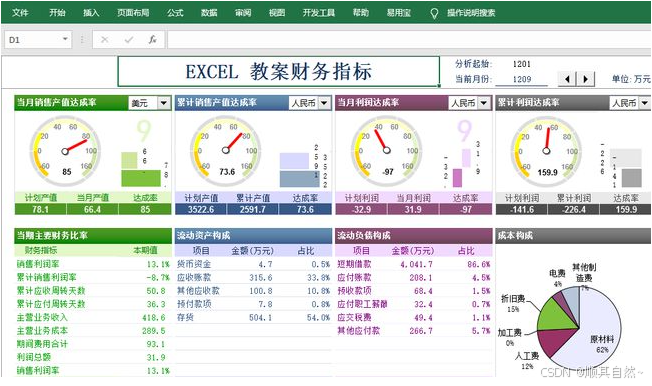Click the 累计利润 value -226.4
This screenshot has width=652, height=386.
click(573, 209)
